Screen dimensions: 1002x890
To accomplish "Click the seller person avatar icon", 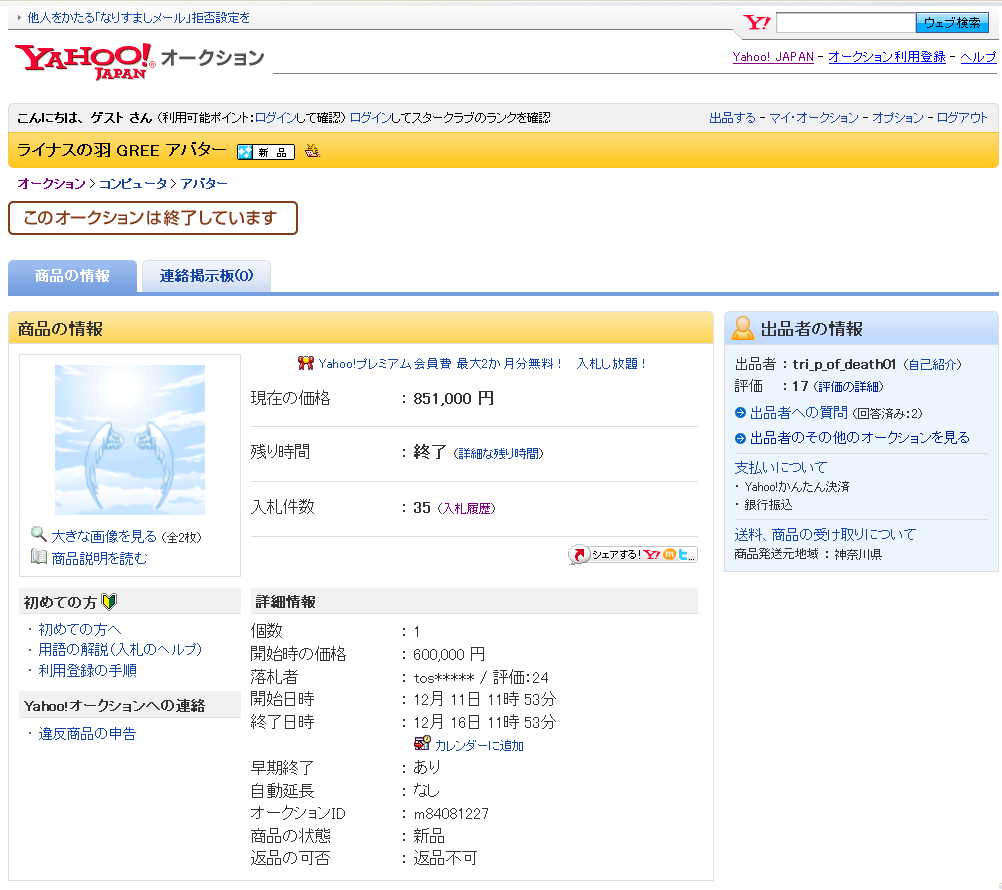I will (743, 328).
